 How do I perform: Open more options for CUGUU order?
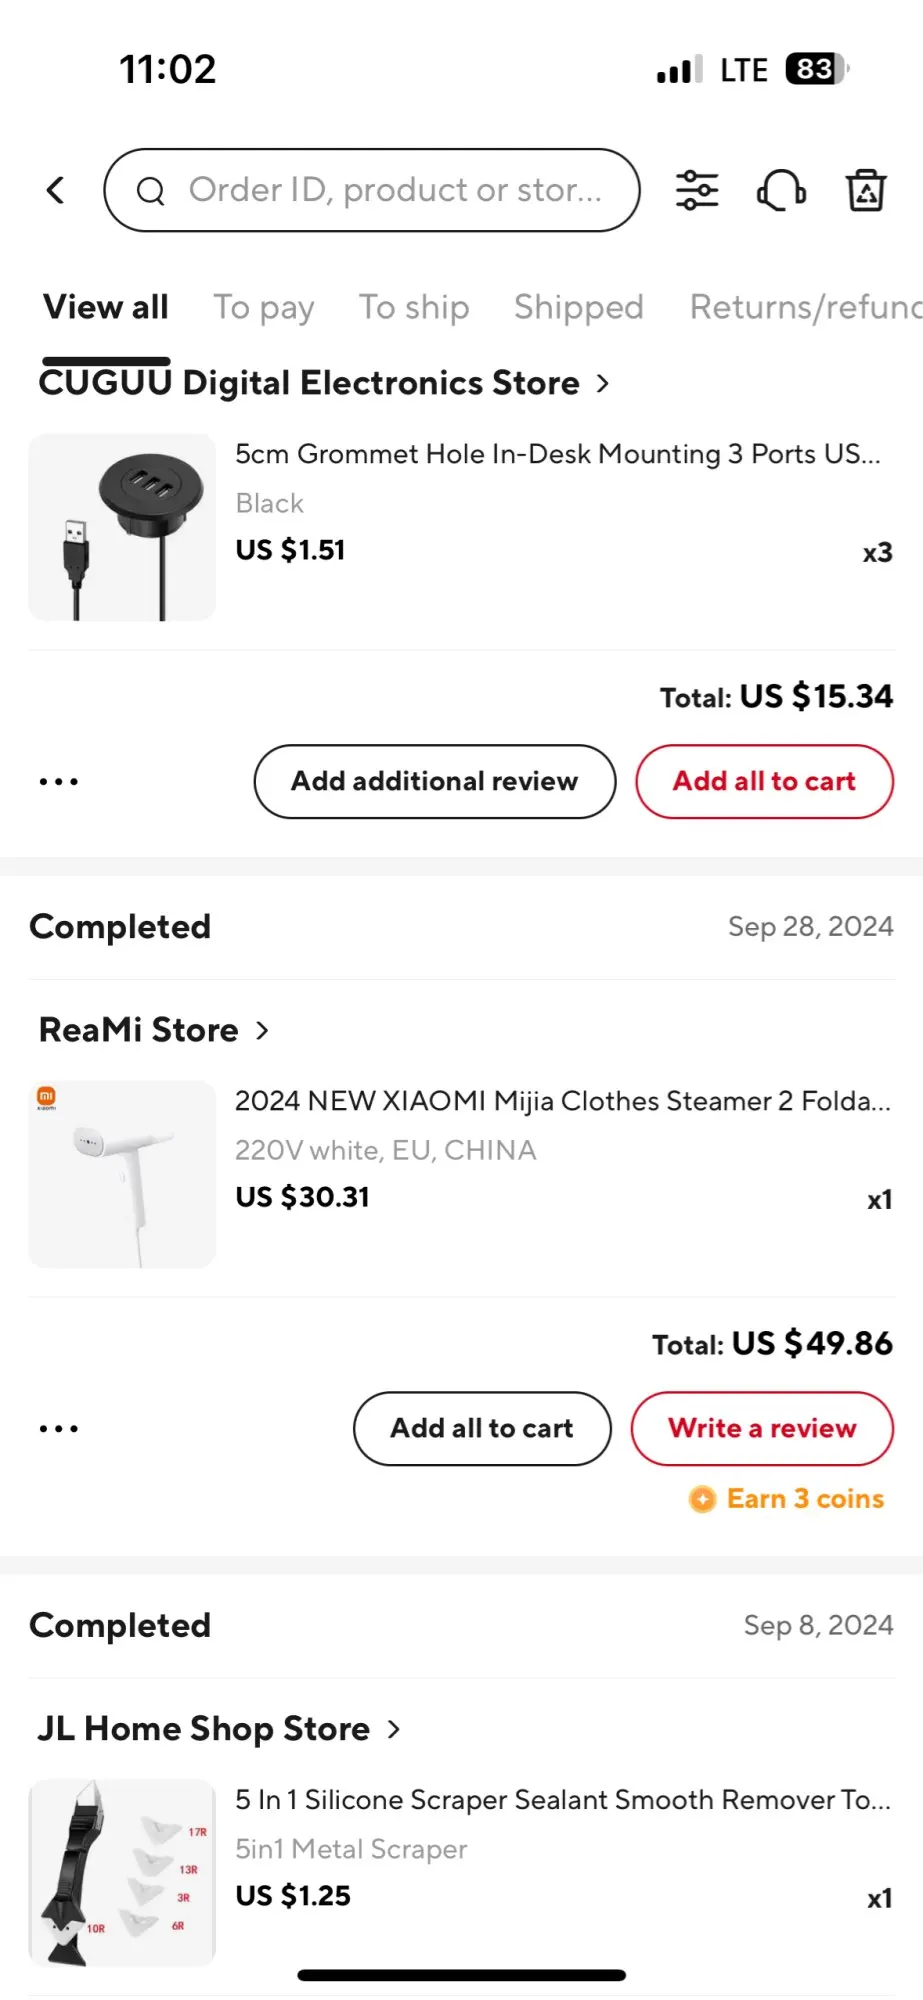(x=59, y=782)
